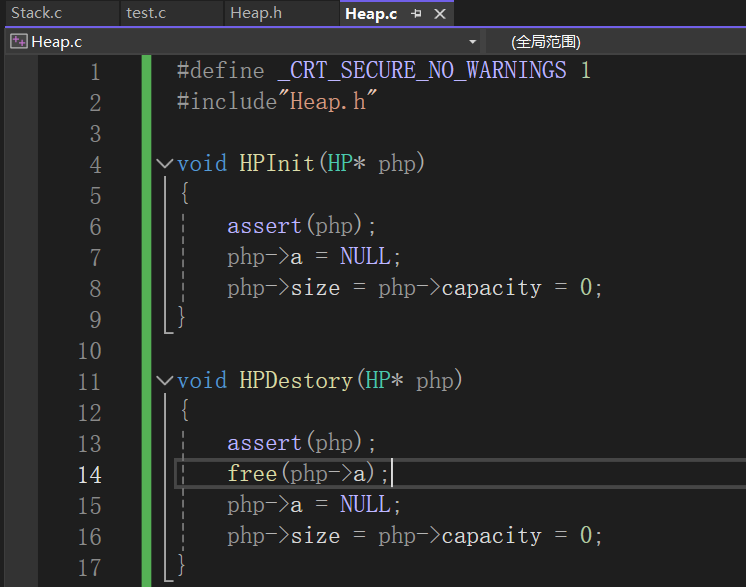The width and height of the screenshot is (746, 587).
Task: Click NULL on line 15
Action: (365, 504)
